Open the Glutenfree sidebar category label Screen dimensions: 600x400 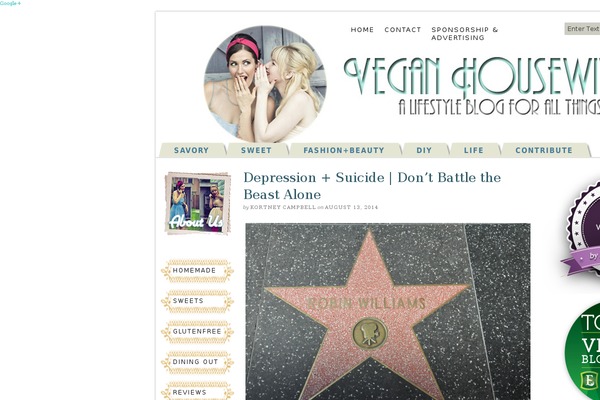197,331
